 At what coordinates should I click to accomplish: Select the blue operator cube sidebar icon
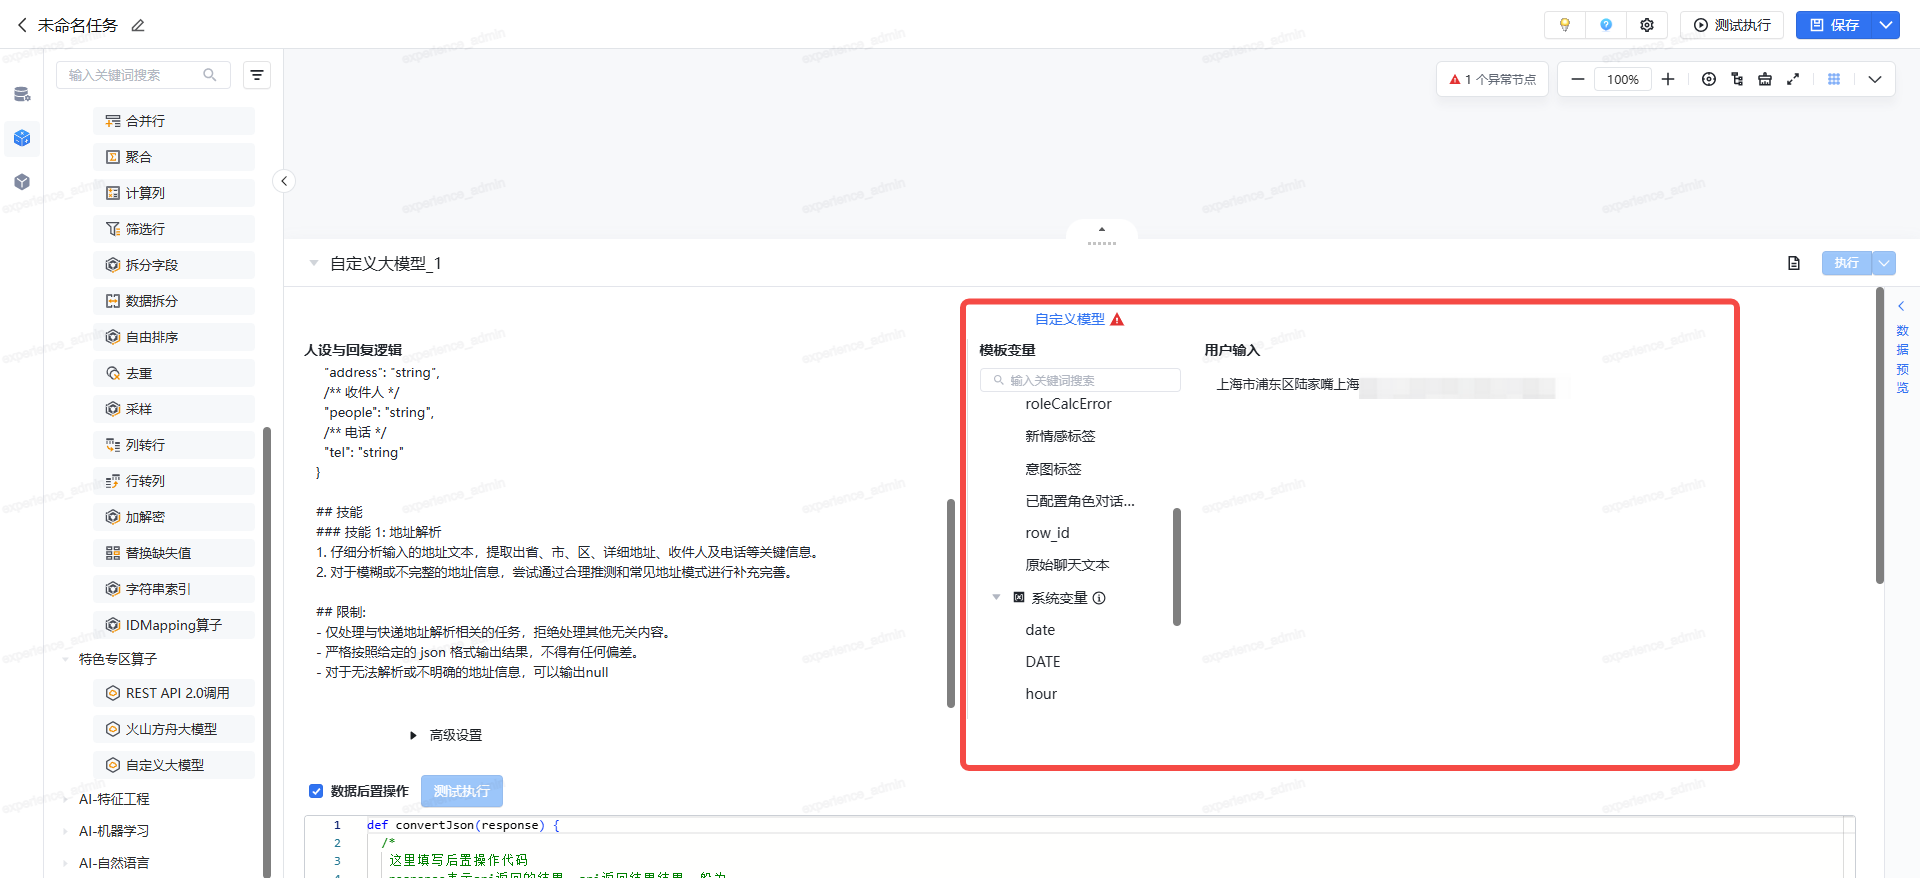pyautogui.click(x=22, y=138)
